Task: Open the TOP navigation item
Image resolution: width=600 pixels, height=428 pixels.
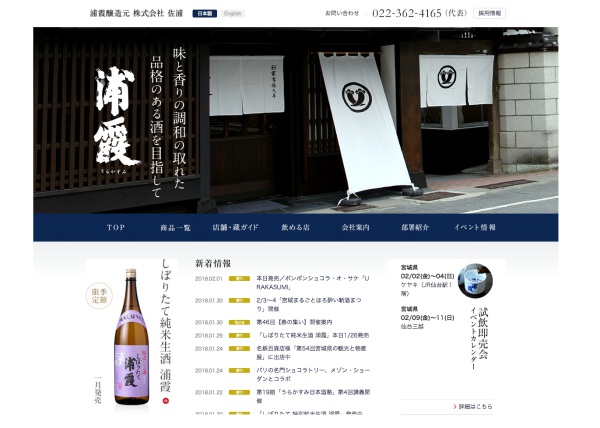Action: (116, 227)
